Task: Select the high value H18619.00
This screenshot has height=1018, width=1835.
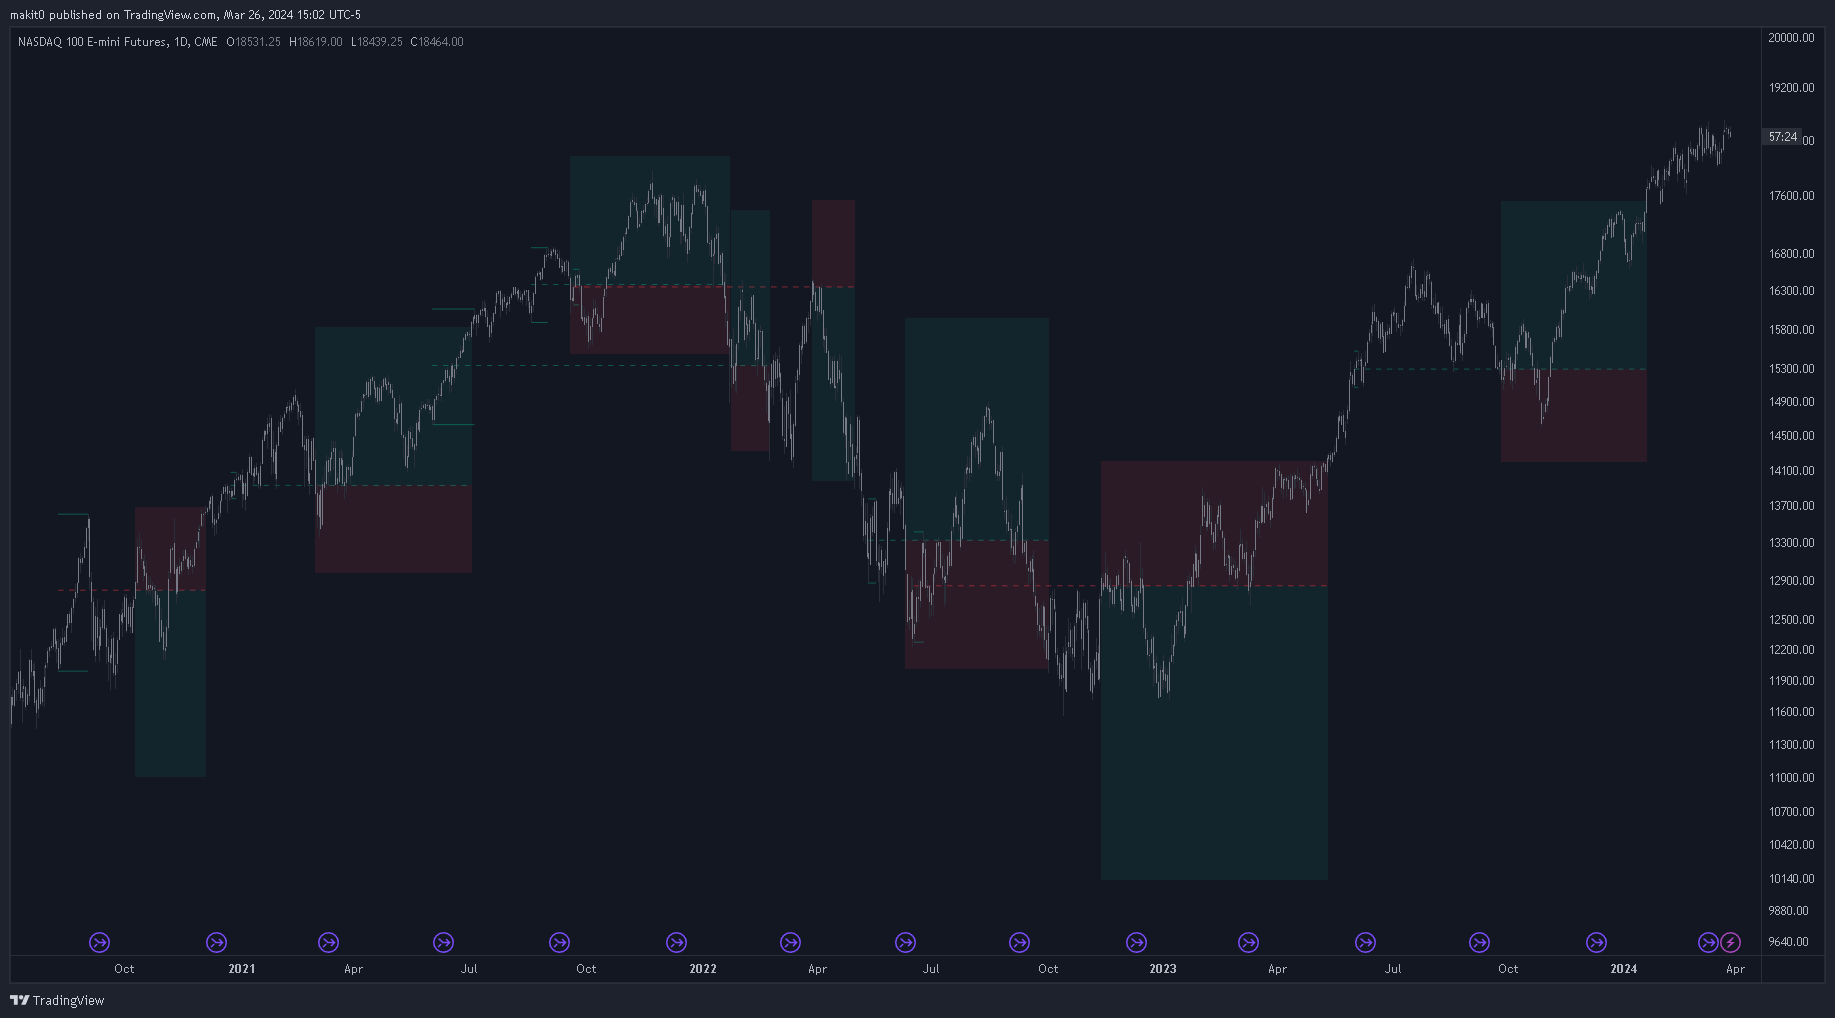Action: coord(315,42)
